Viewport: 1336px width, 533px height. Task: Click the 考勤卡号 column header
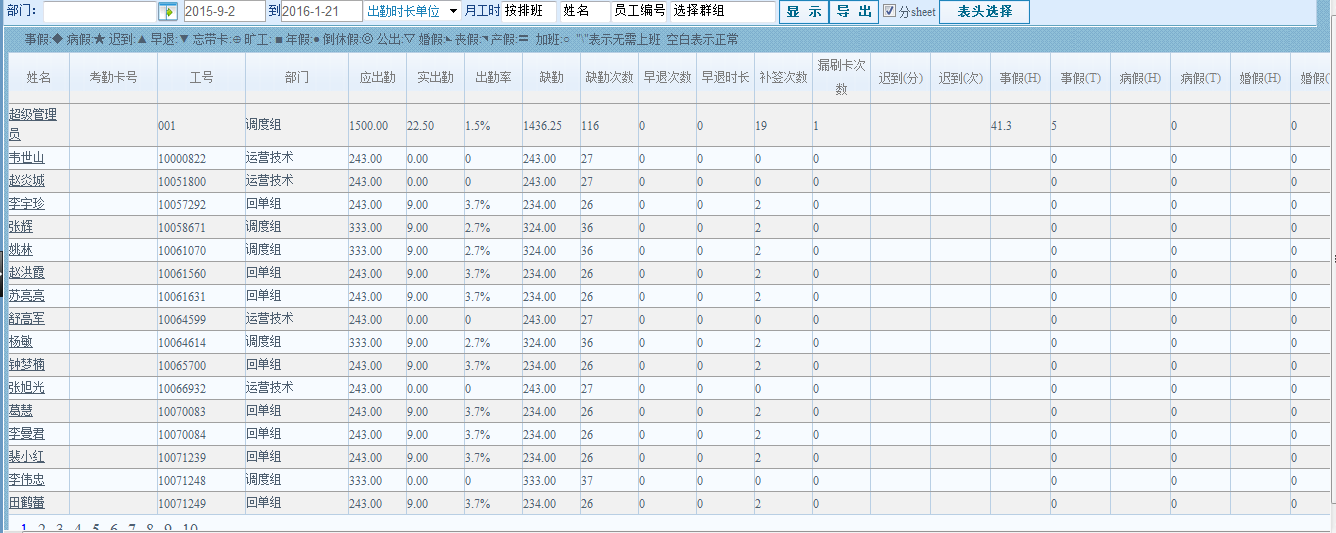(113, 77)
